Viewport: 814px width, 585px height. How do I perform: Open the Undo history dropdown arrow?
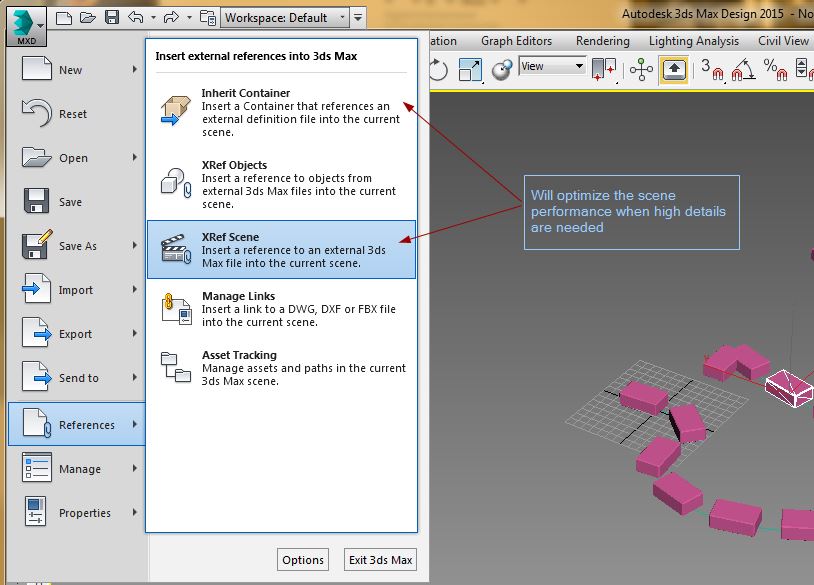[153, 18]
